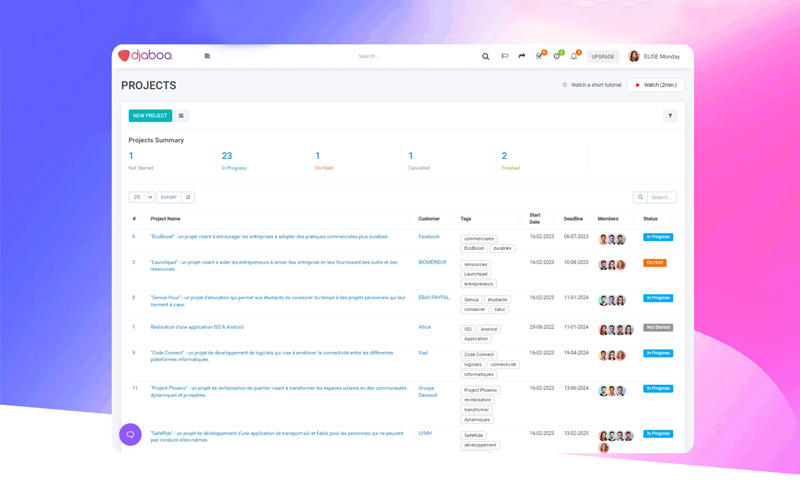Click the 'revitalisation' tag
Screen dimensions: 800x500
point(478,400)
